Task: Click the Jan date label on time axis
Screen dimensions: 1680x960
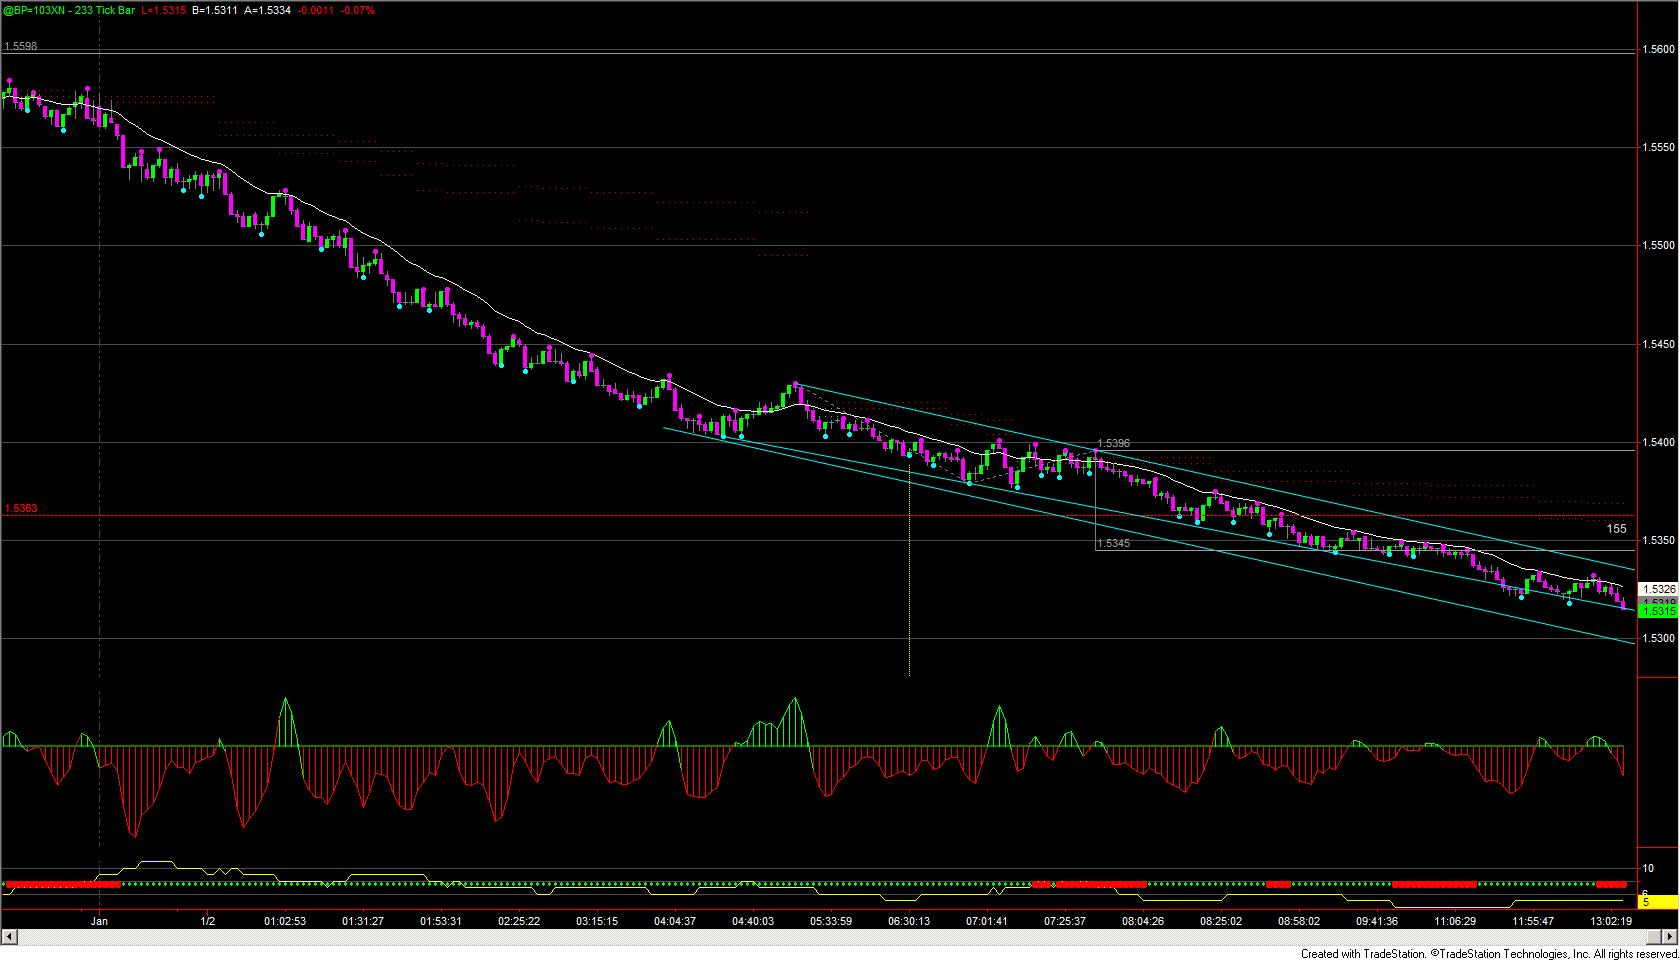Action: pyautogui.click(x=99, y=921)
